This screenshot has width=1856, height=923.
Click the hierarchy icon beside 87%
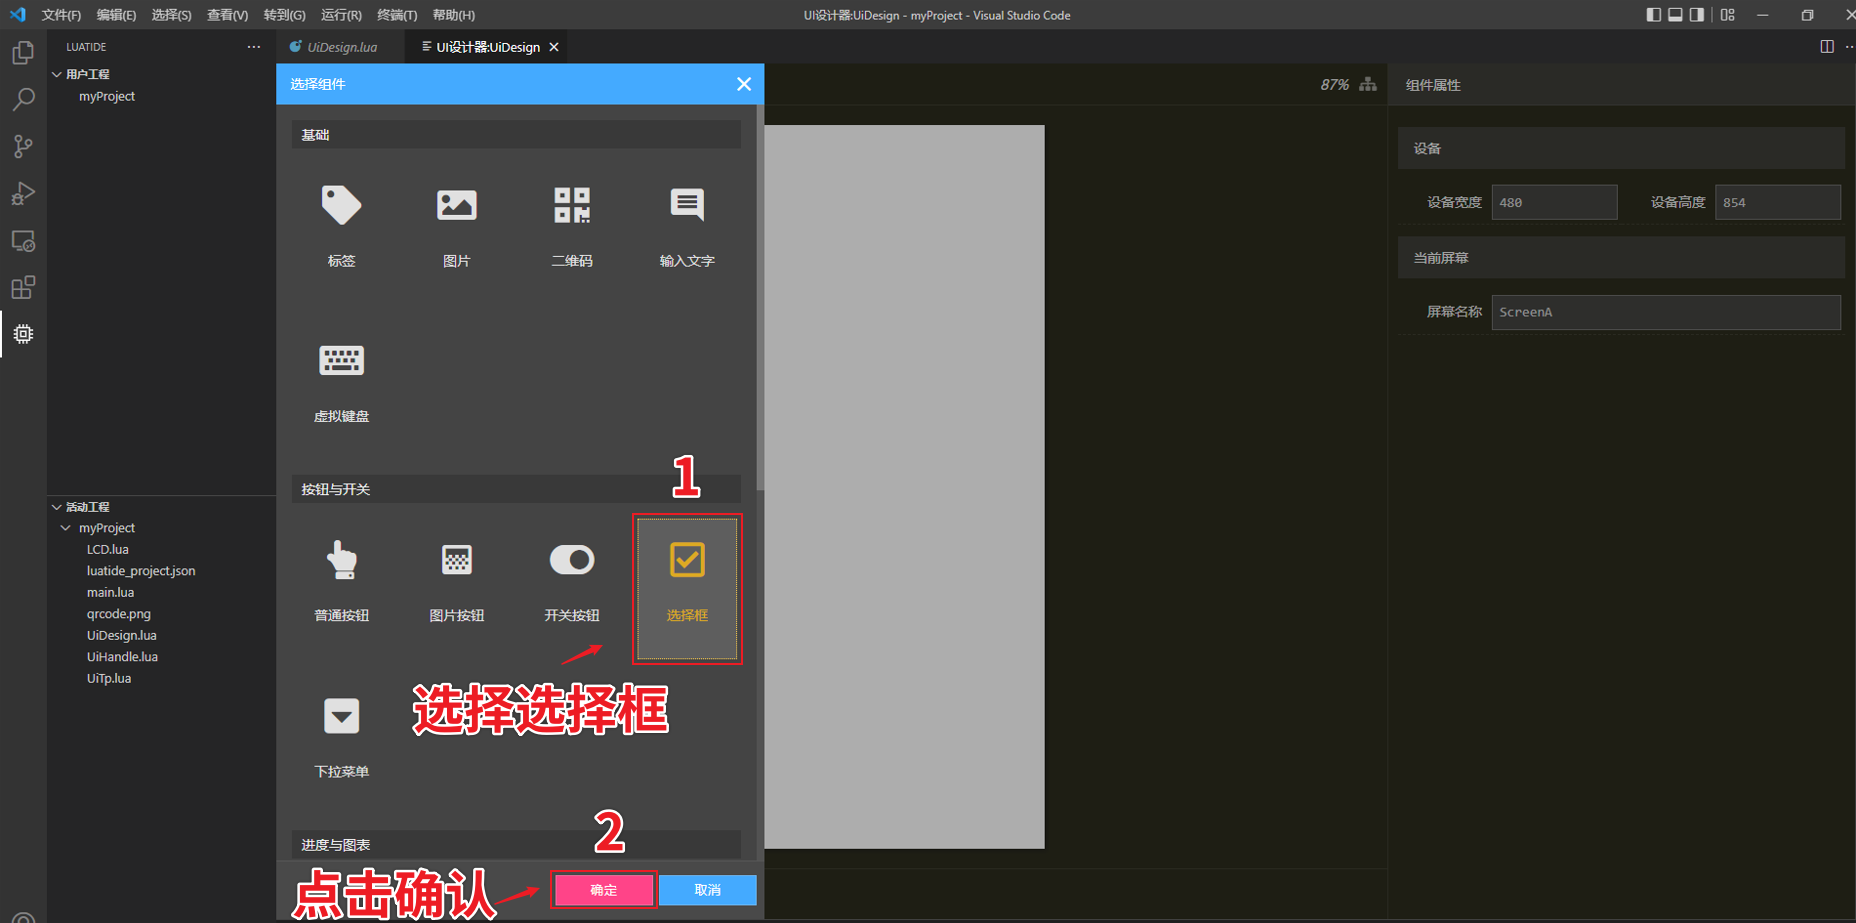pos(1368,85)
